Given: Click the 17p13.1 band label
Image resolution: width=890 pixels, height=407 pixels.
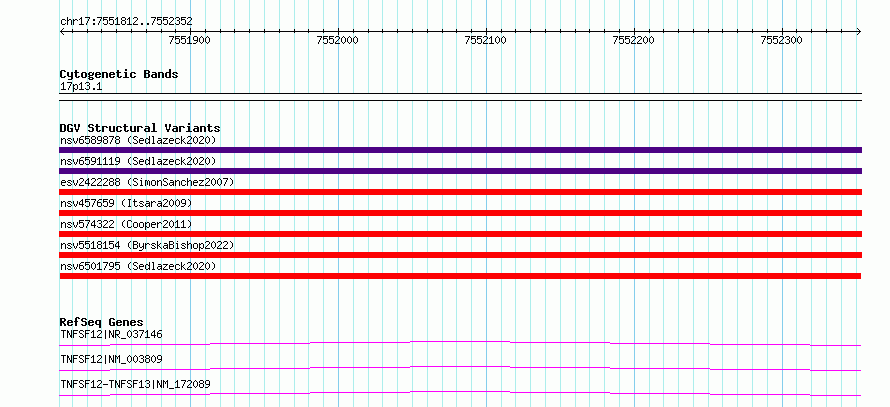Looking at the screenshot, I should point(81,87).
